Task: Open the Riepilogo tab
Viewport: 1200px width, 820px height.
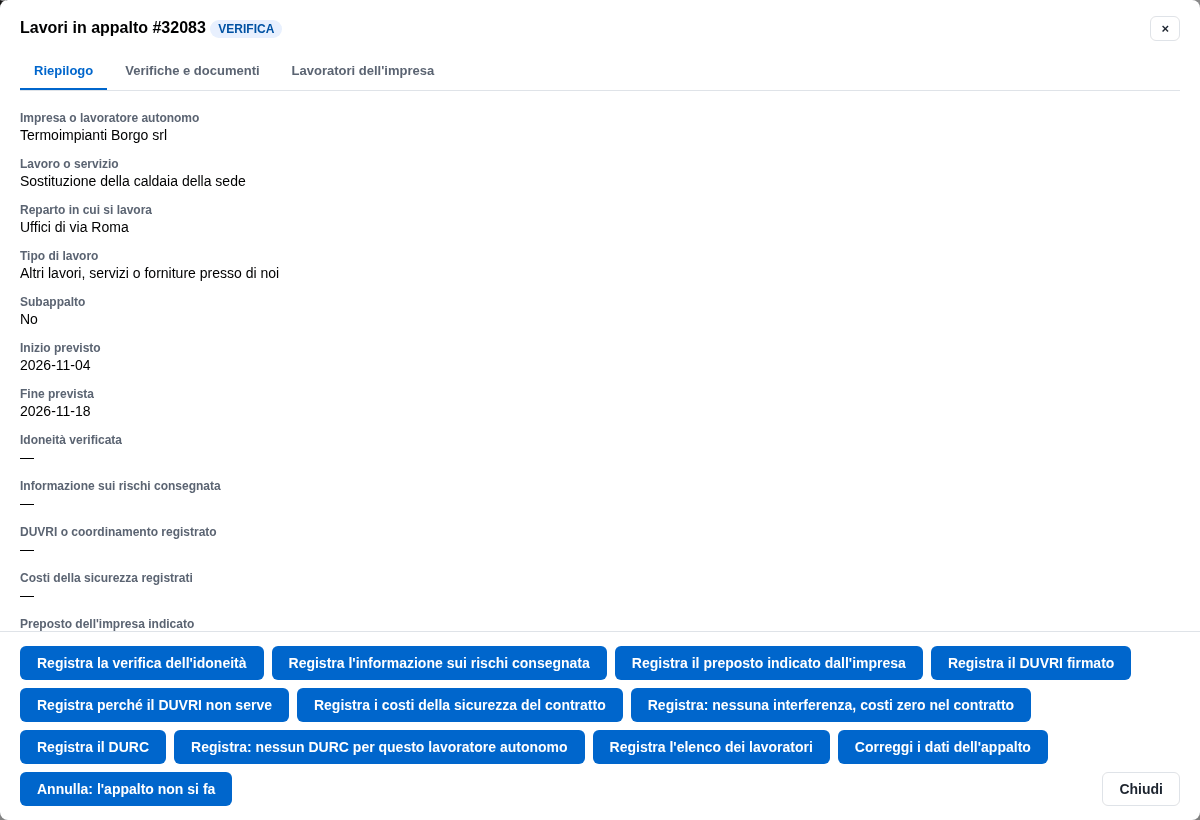Action: (63, 70)
